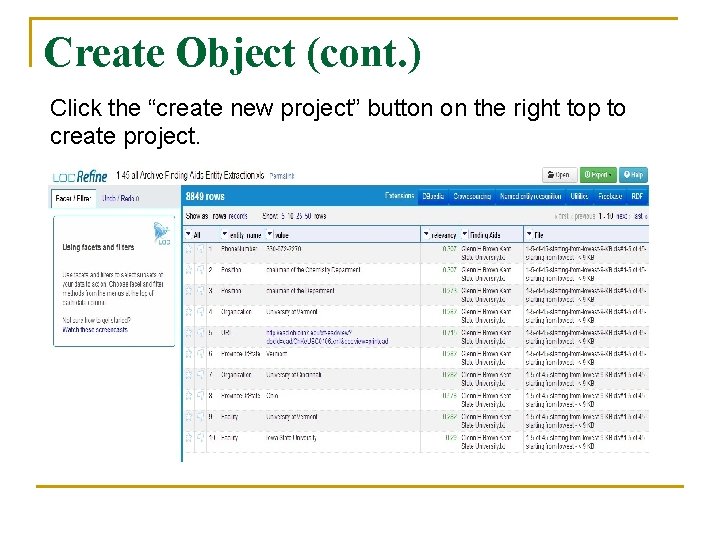Screen dimensions: 720x540
Task: Star row 8 with value Ohio
Action: (188, 396)
